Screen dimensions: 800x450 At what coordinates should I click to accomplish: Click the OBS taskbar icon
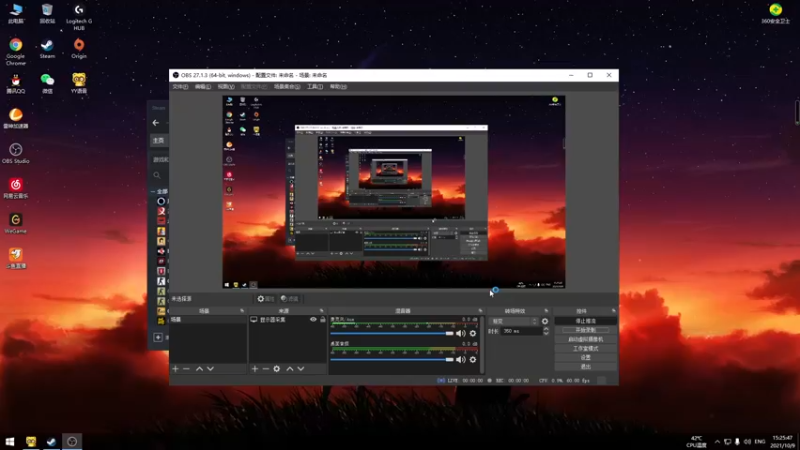(x=72, y=441)
